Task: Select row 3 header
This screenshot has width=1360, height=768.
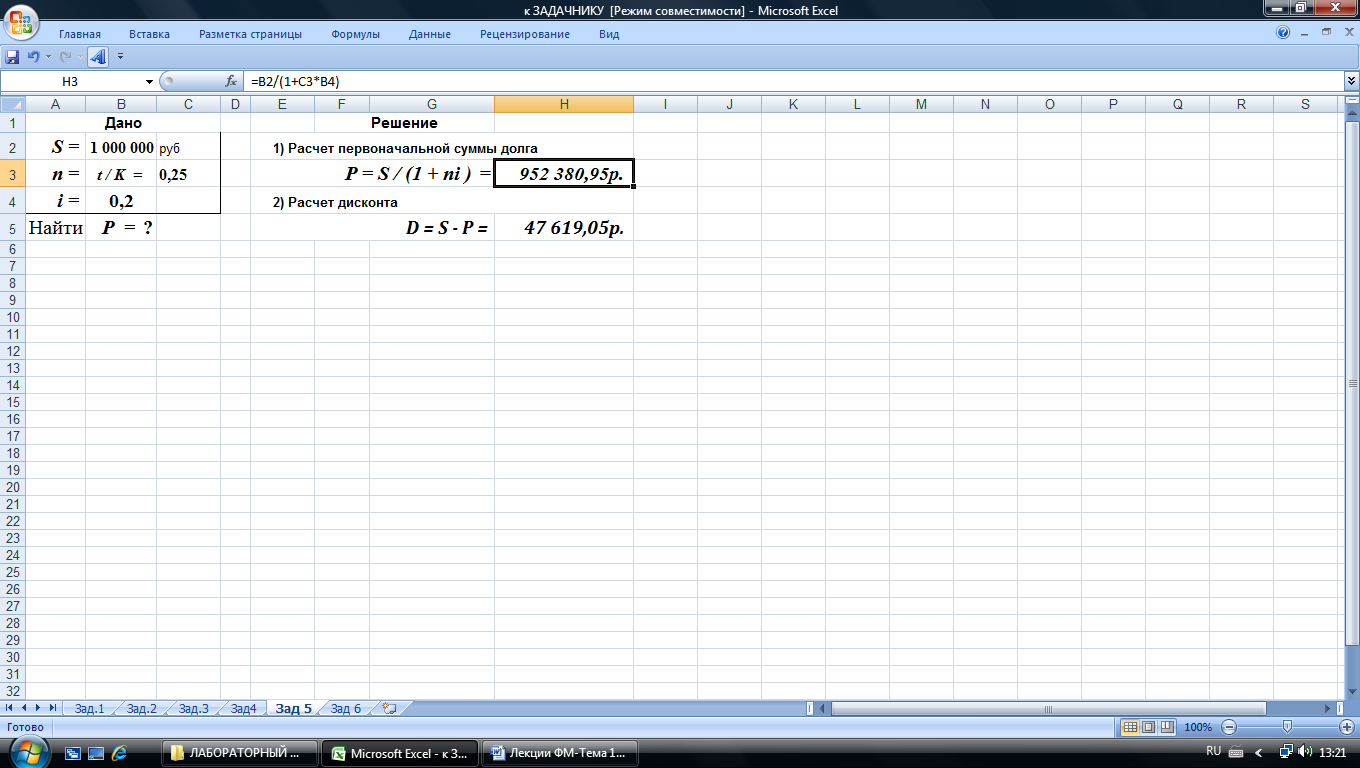Action: [x=12, y=174]
